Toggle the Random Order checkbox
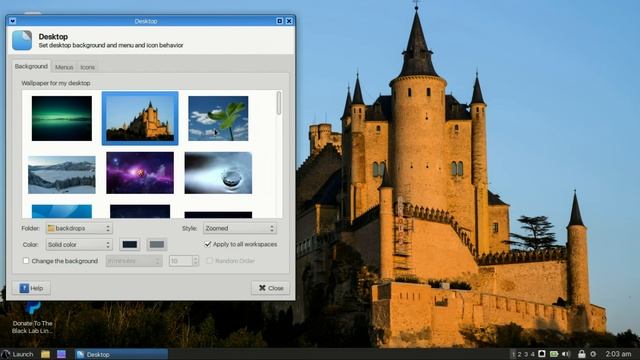 pyautogui.click(x=209, y=260)
